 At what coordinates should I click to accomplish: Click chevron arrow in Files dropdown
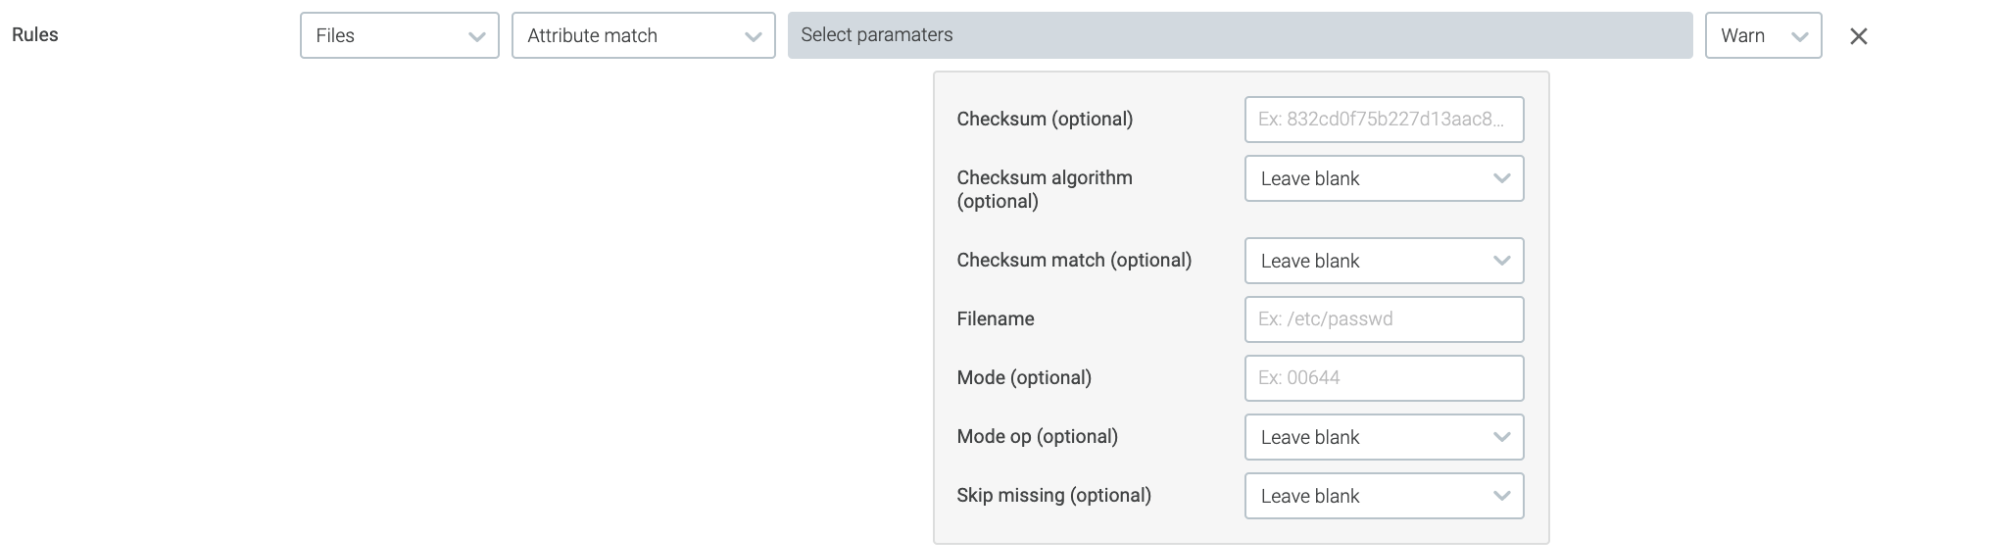click(x=477, y=37)
